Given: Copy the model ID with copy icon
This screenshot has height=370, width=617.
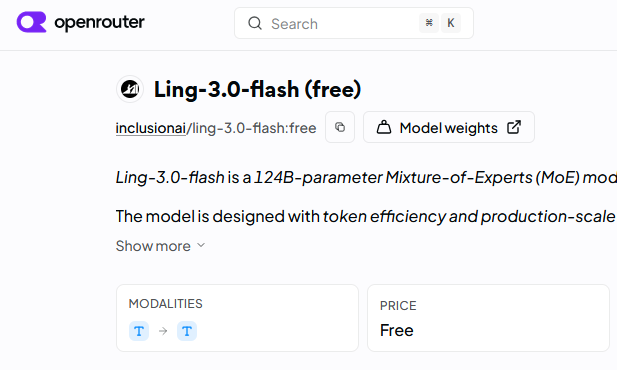Looking at the screenshot, I should tap(340, 127).
